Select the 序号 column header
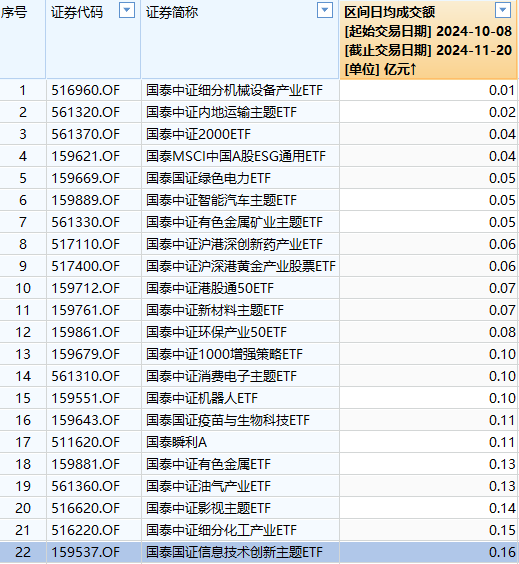This screenshot has height=564, width=519. pyautogui.click(x=14, y=13)
